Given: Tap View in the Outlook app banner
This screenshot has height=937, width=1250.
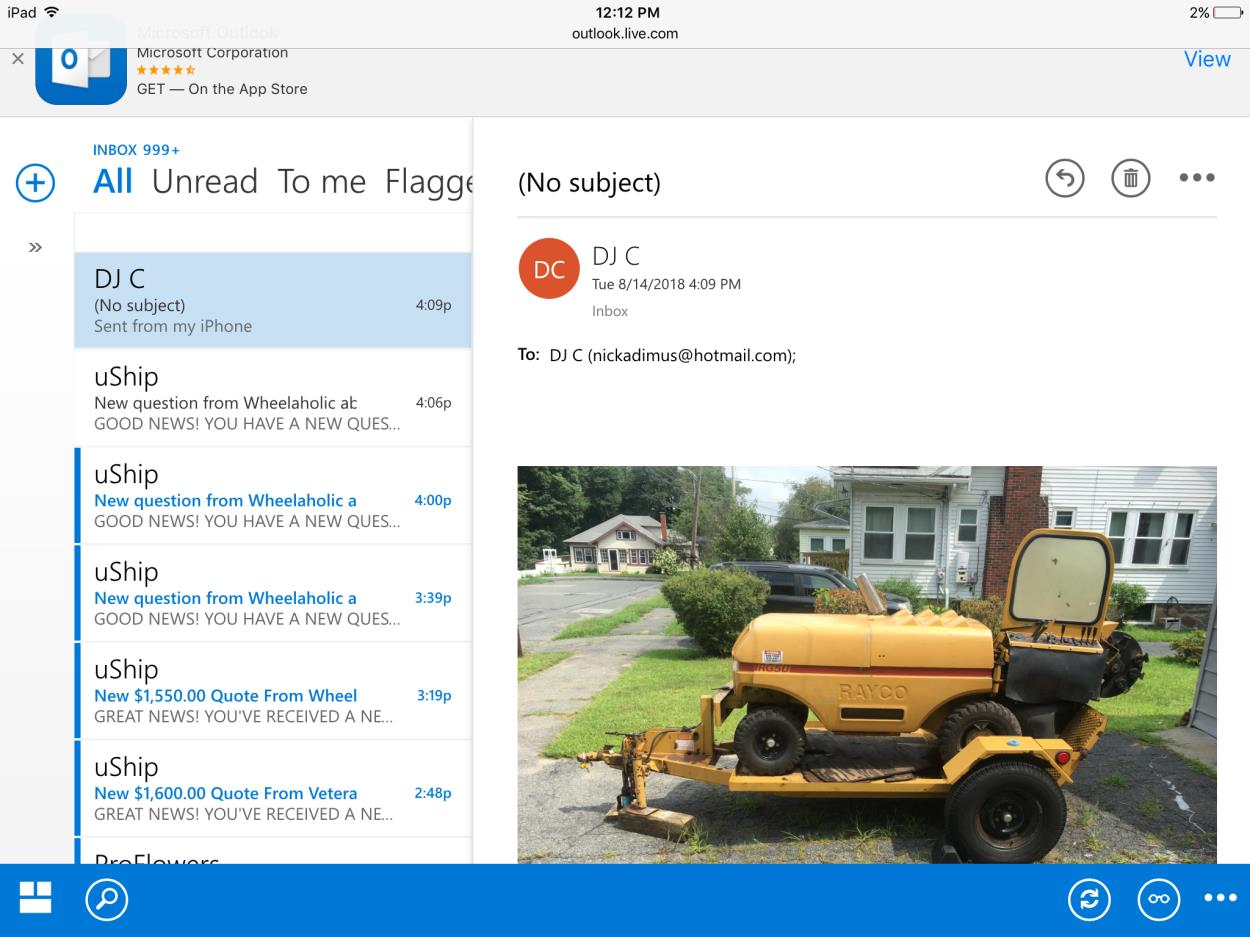Looking at the screenshot, I should coord(1206,59).
